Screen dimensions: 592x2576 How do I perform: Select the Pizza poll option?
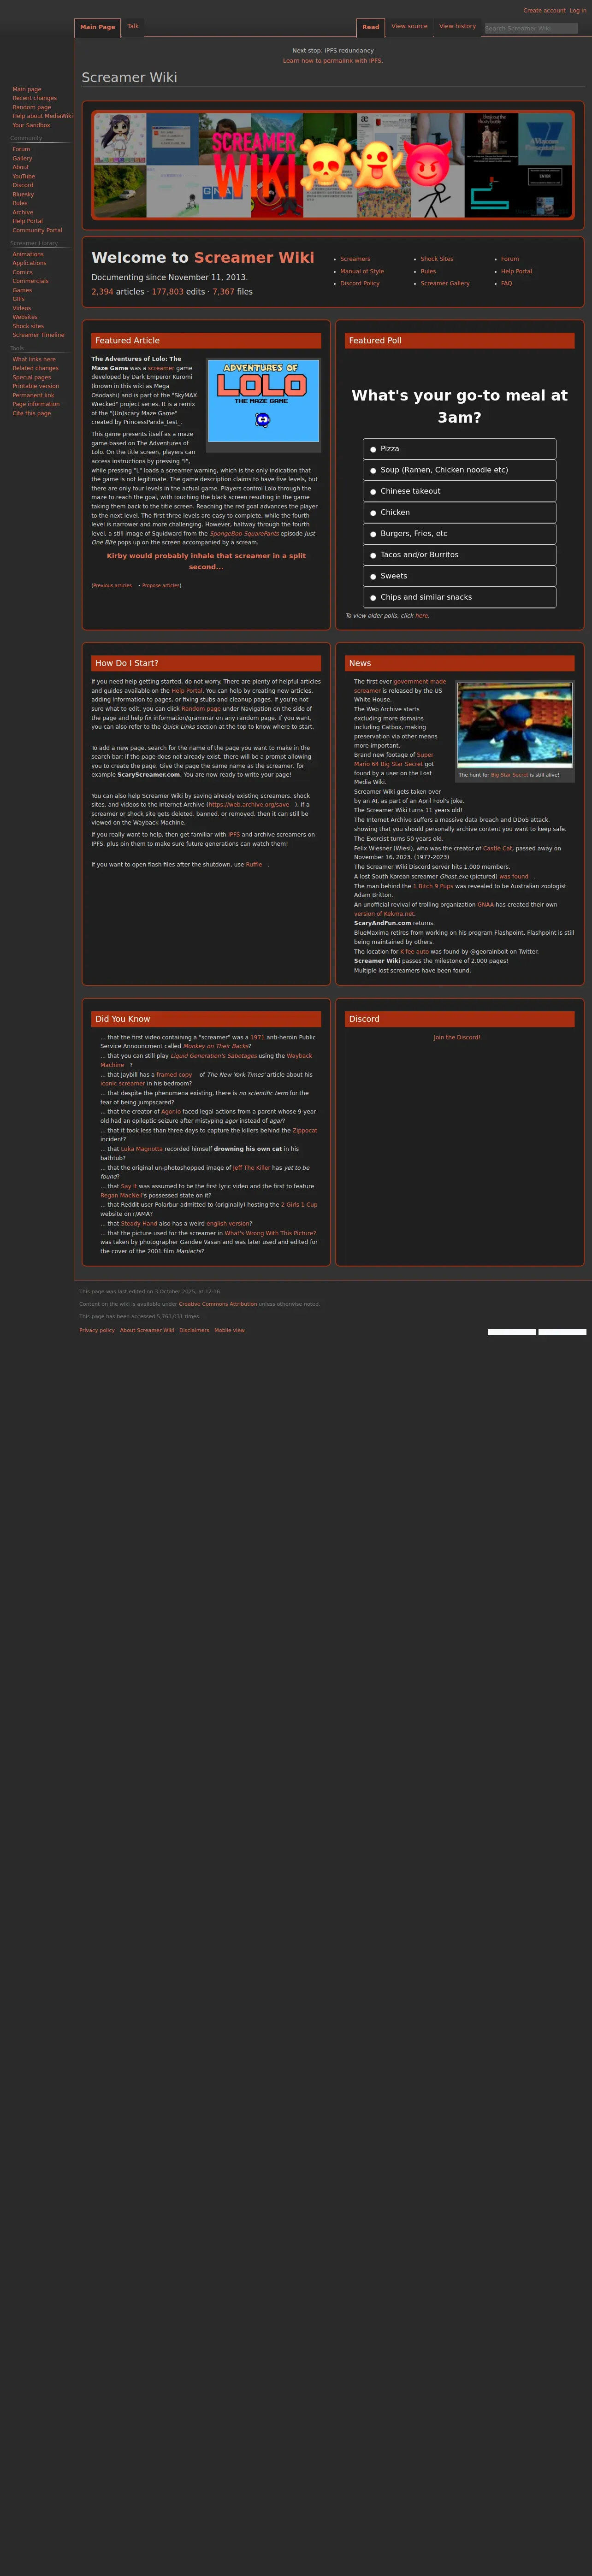coord(459,449)
